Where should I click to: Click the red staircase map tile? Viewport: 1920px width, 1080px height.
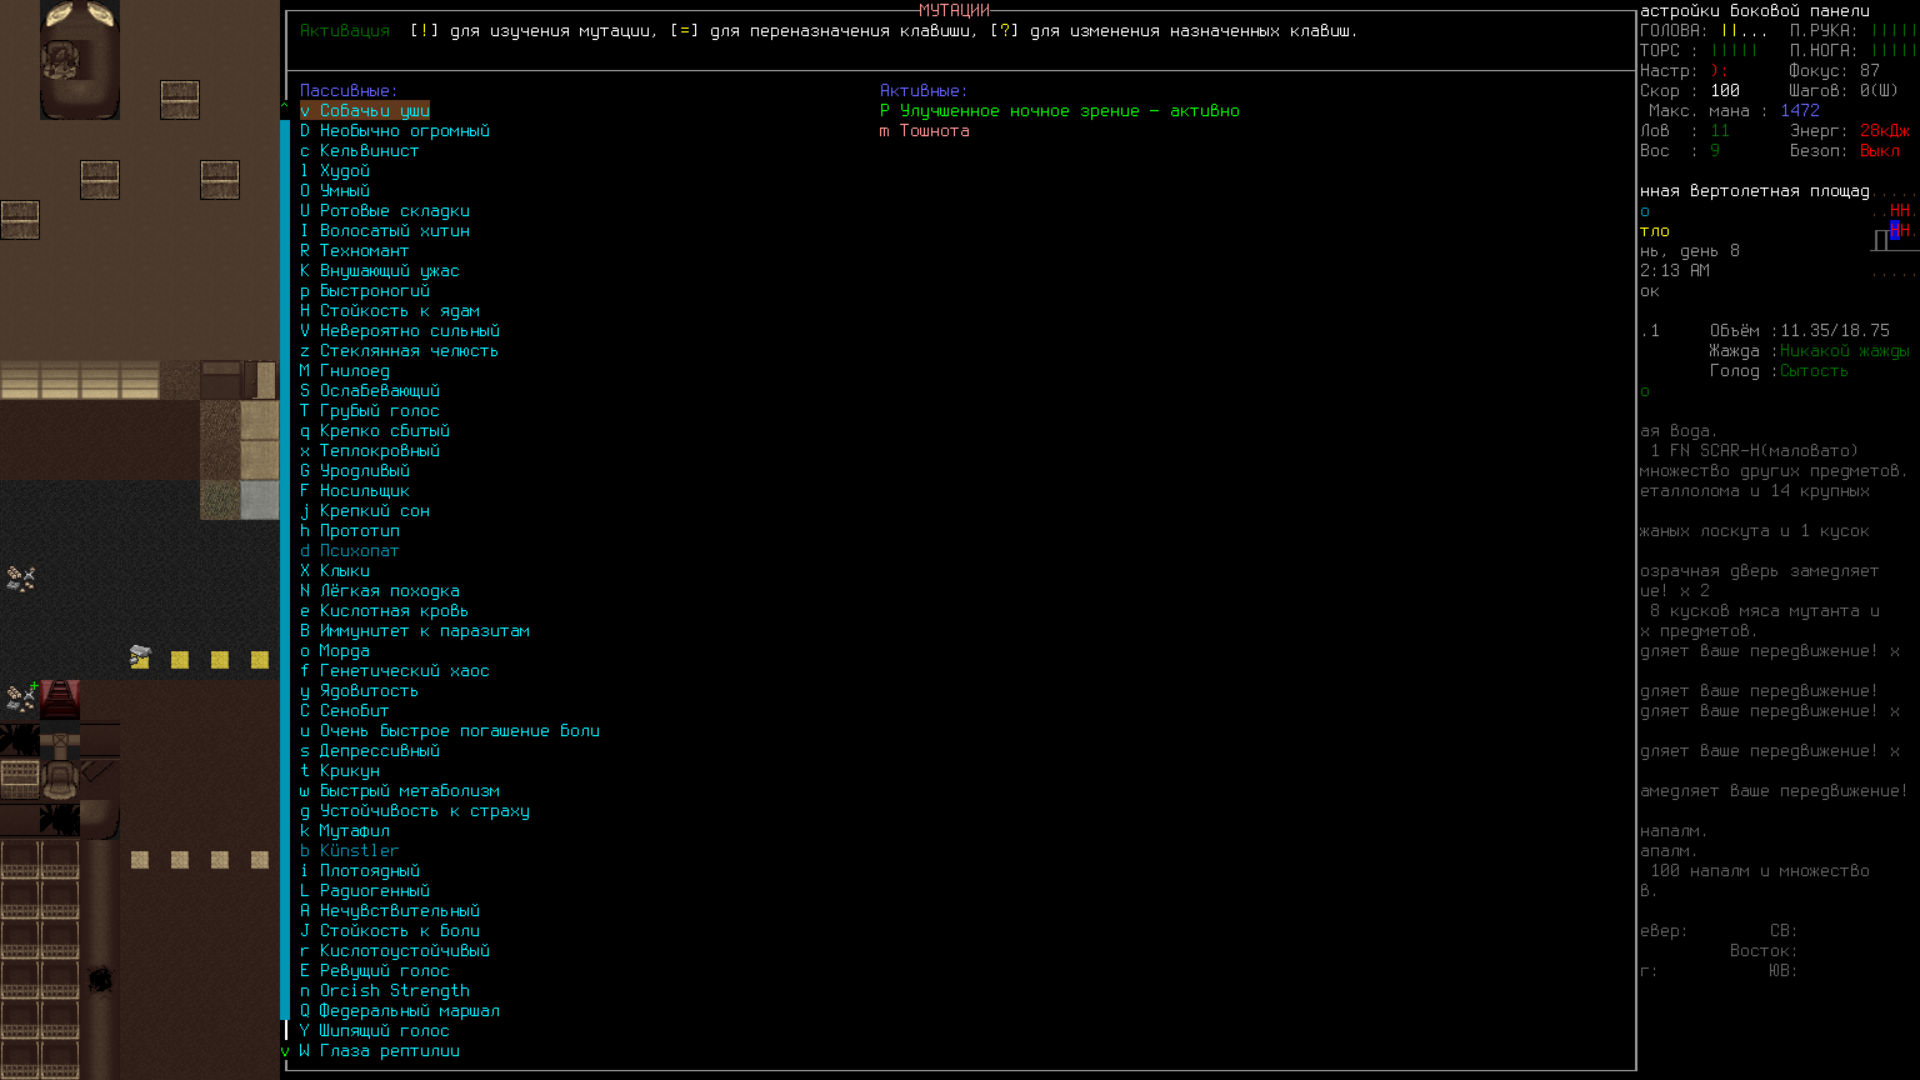(x=60, y=699)
